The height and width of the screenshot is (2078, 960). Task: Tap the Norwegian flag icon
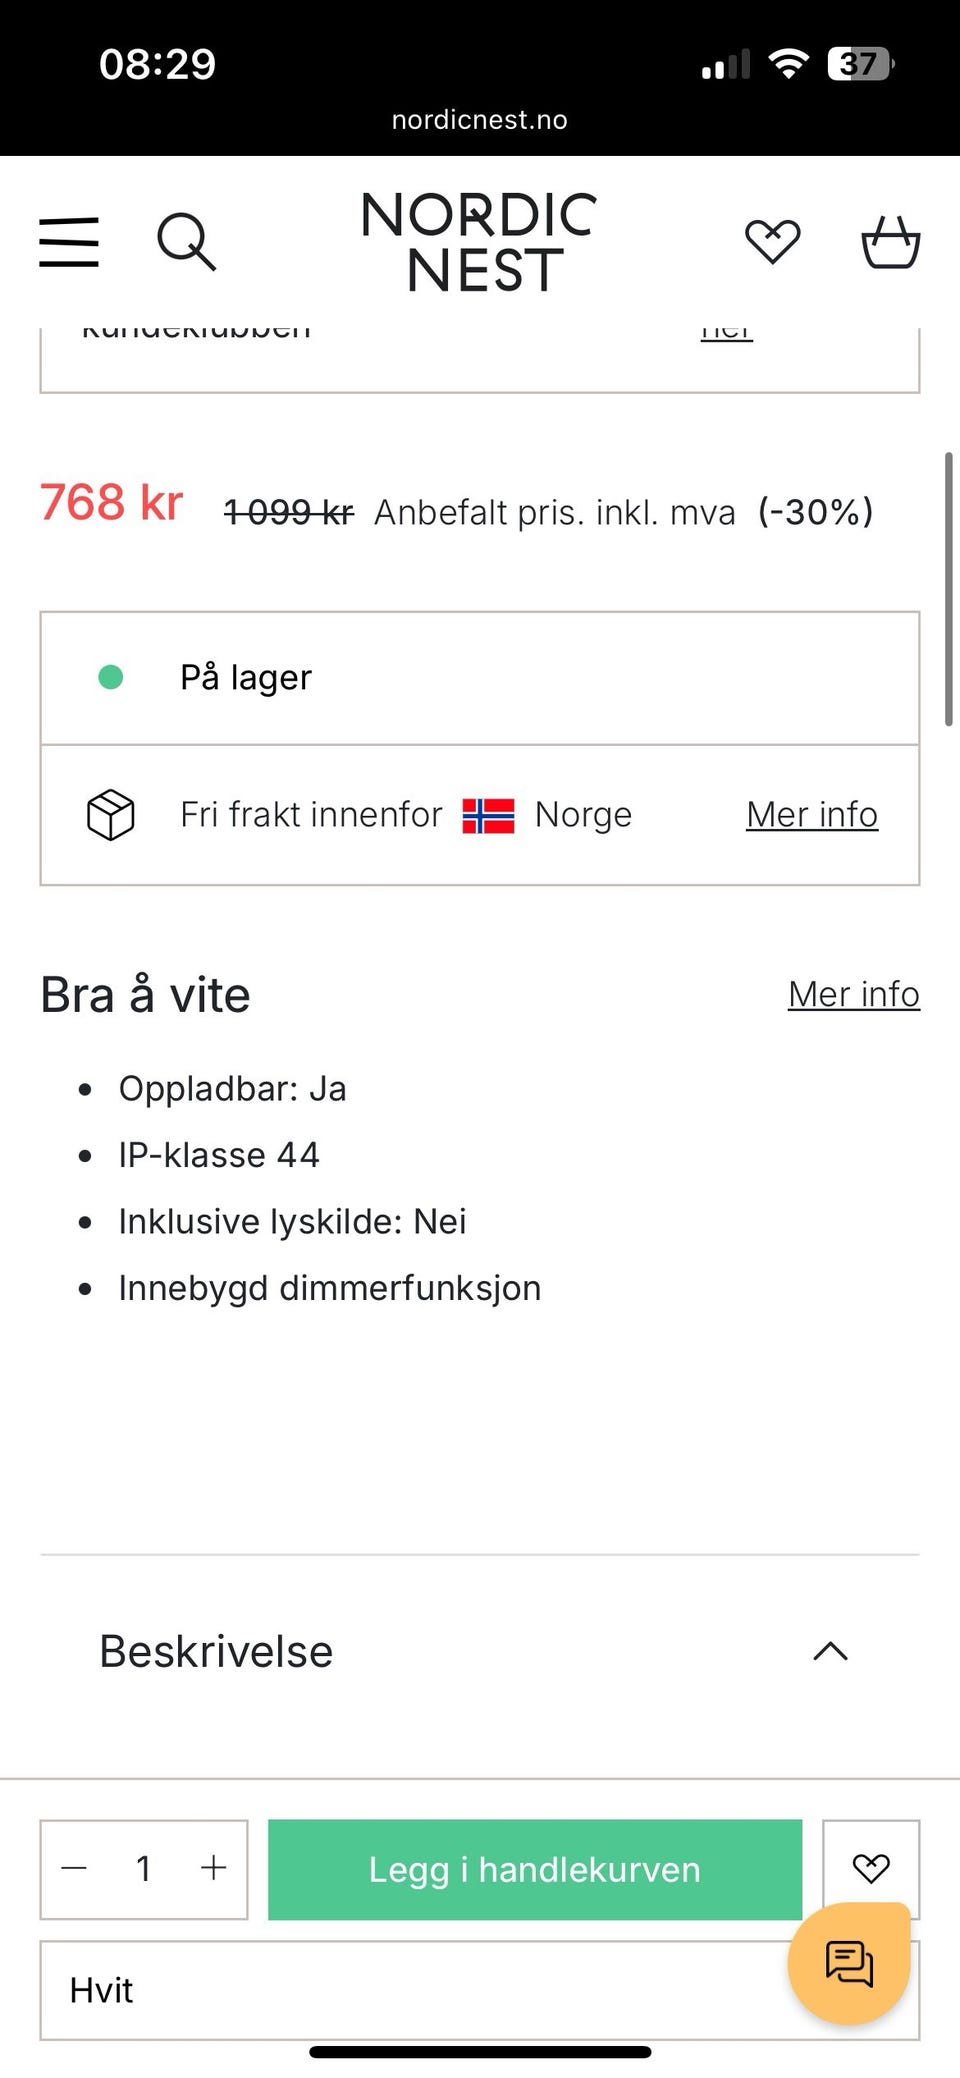pos(488,816)
